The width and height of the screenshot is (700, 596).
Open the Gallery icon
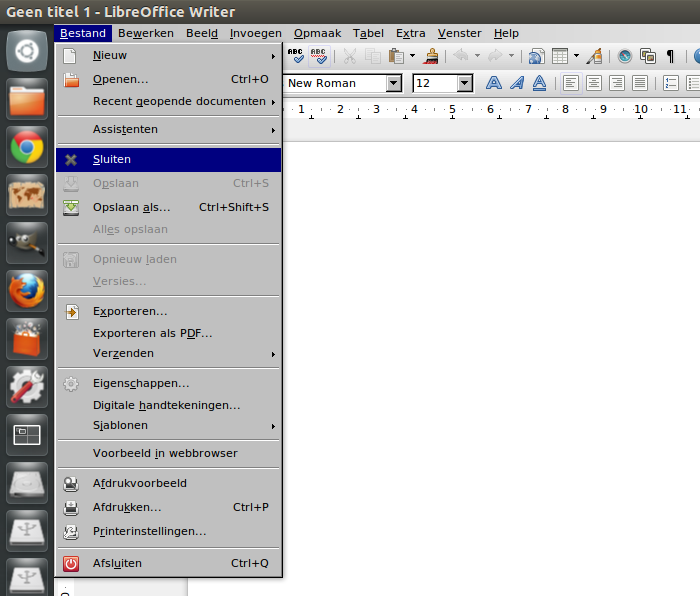tap(648, 56)
